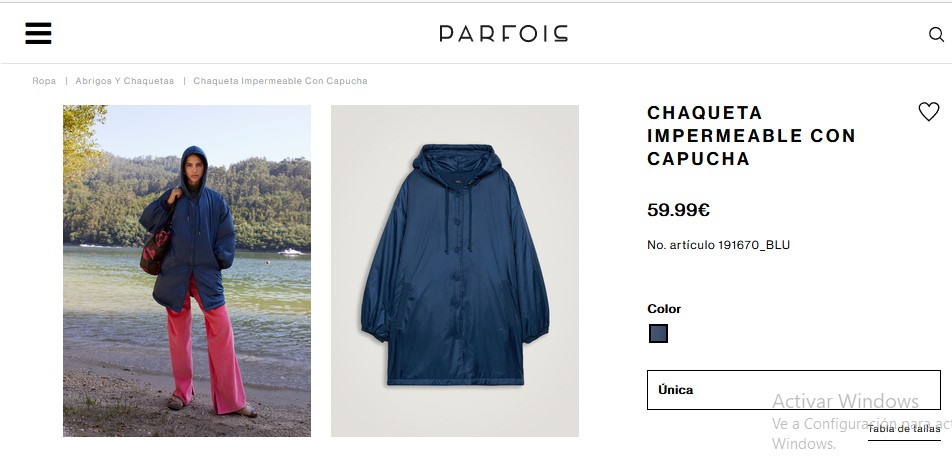Screen dimensions: 952x459
Task: Open Abrigos Y Chaquetas breadcrumb
Action: pos(124,81)
